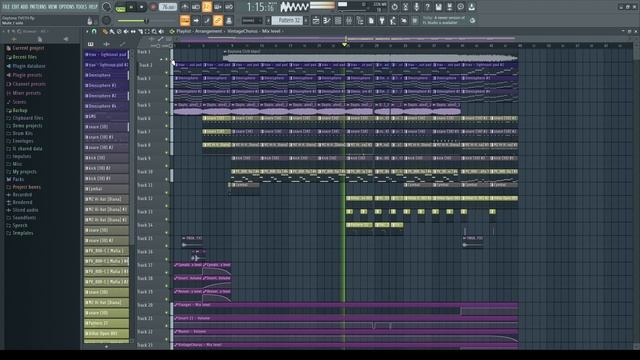Switch the pattern/song mode button
Viewport: 640px width, 360px height.
121,7
